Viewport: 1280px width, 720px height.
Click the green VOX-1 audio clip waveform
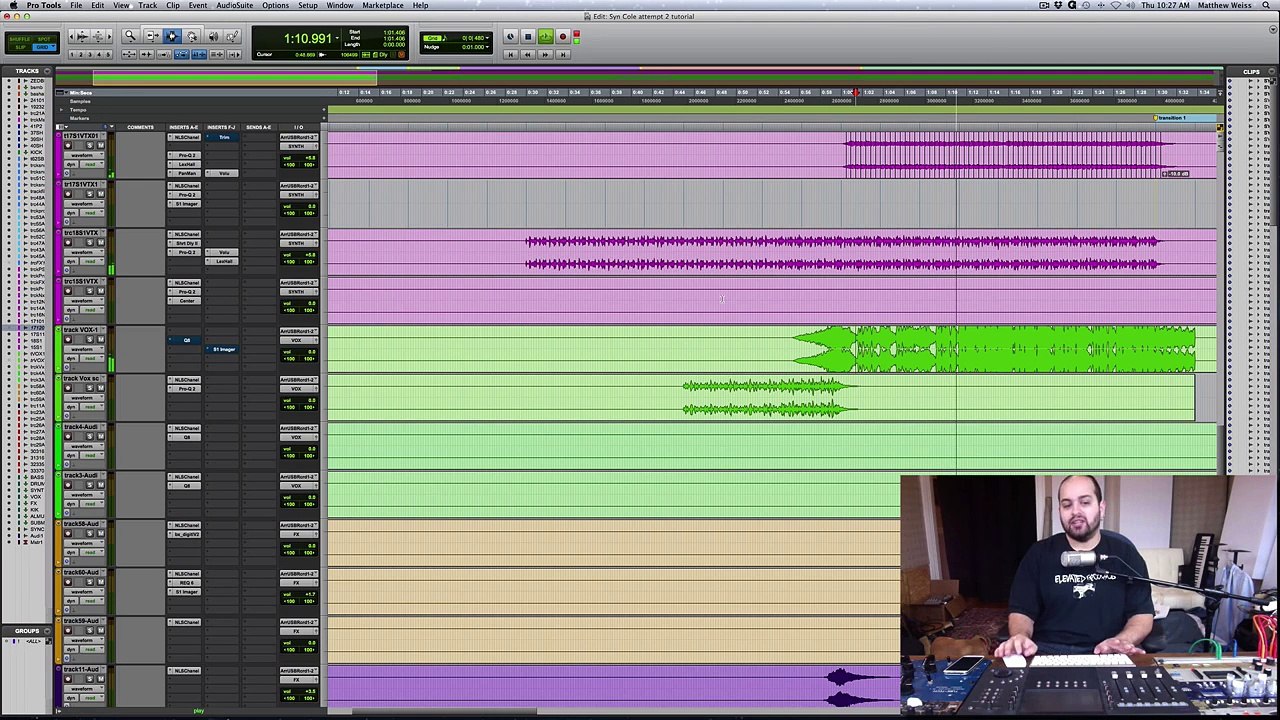tap(995, 349)
